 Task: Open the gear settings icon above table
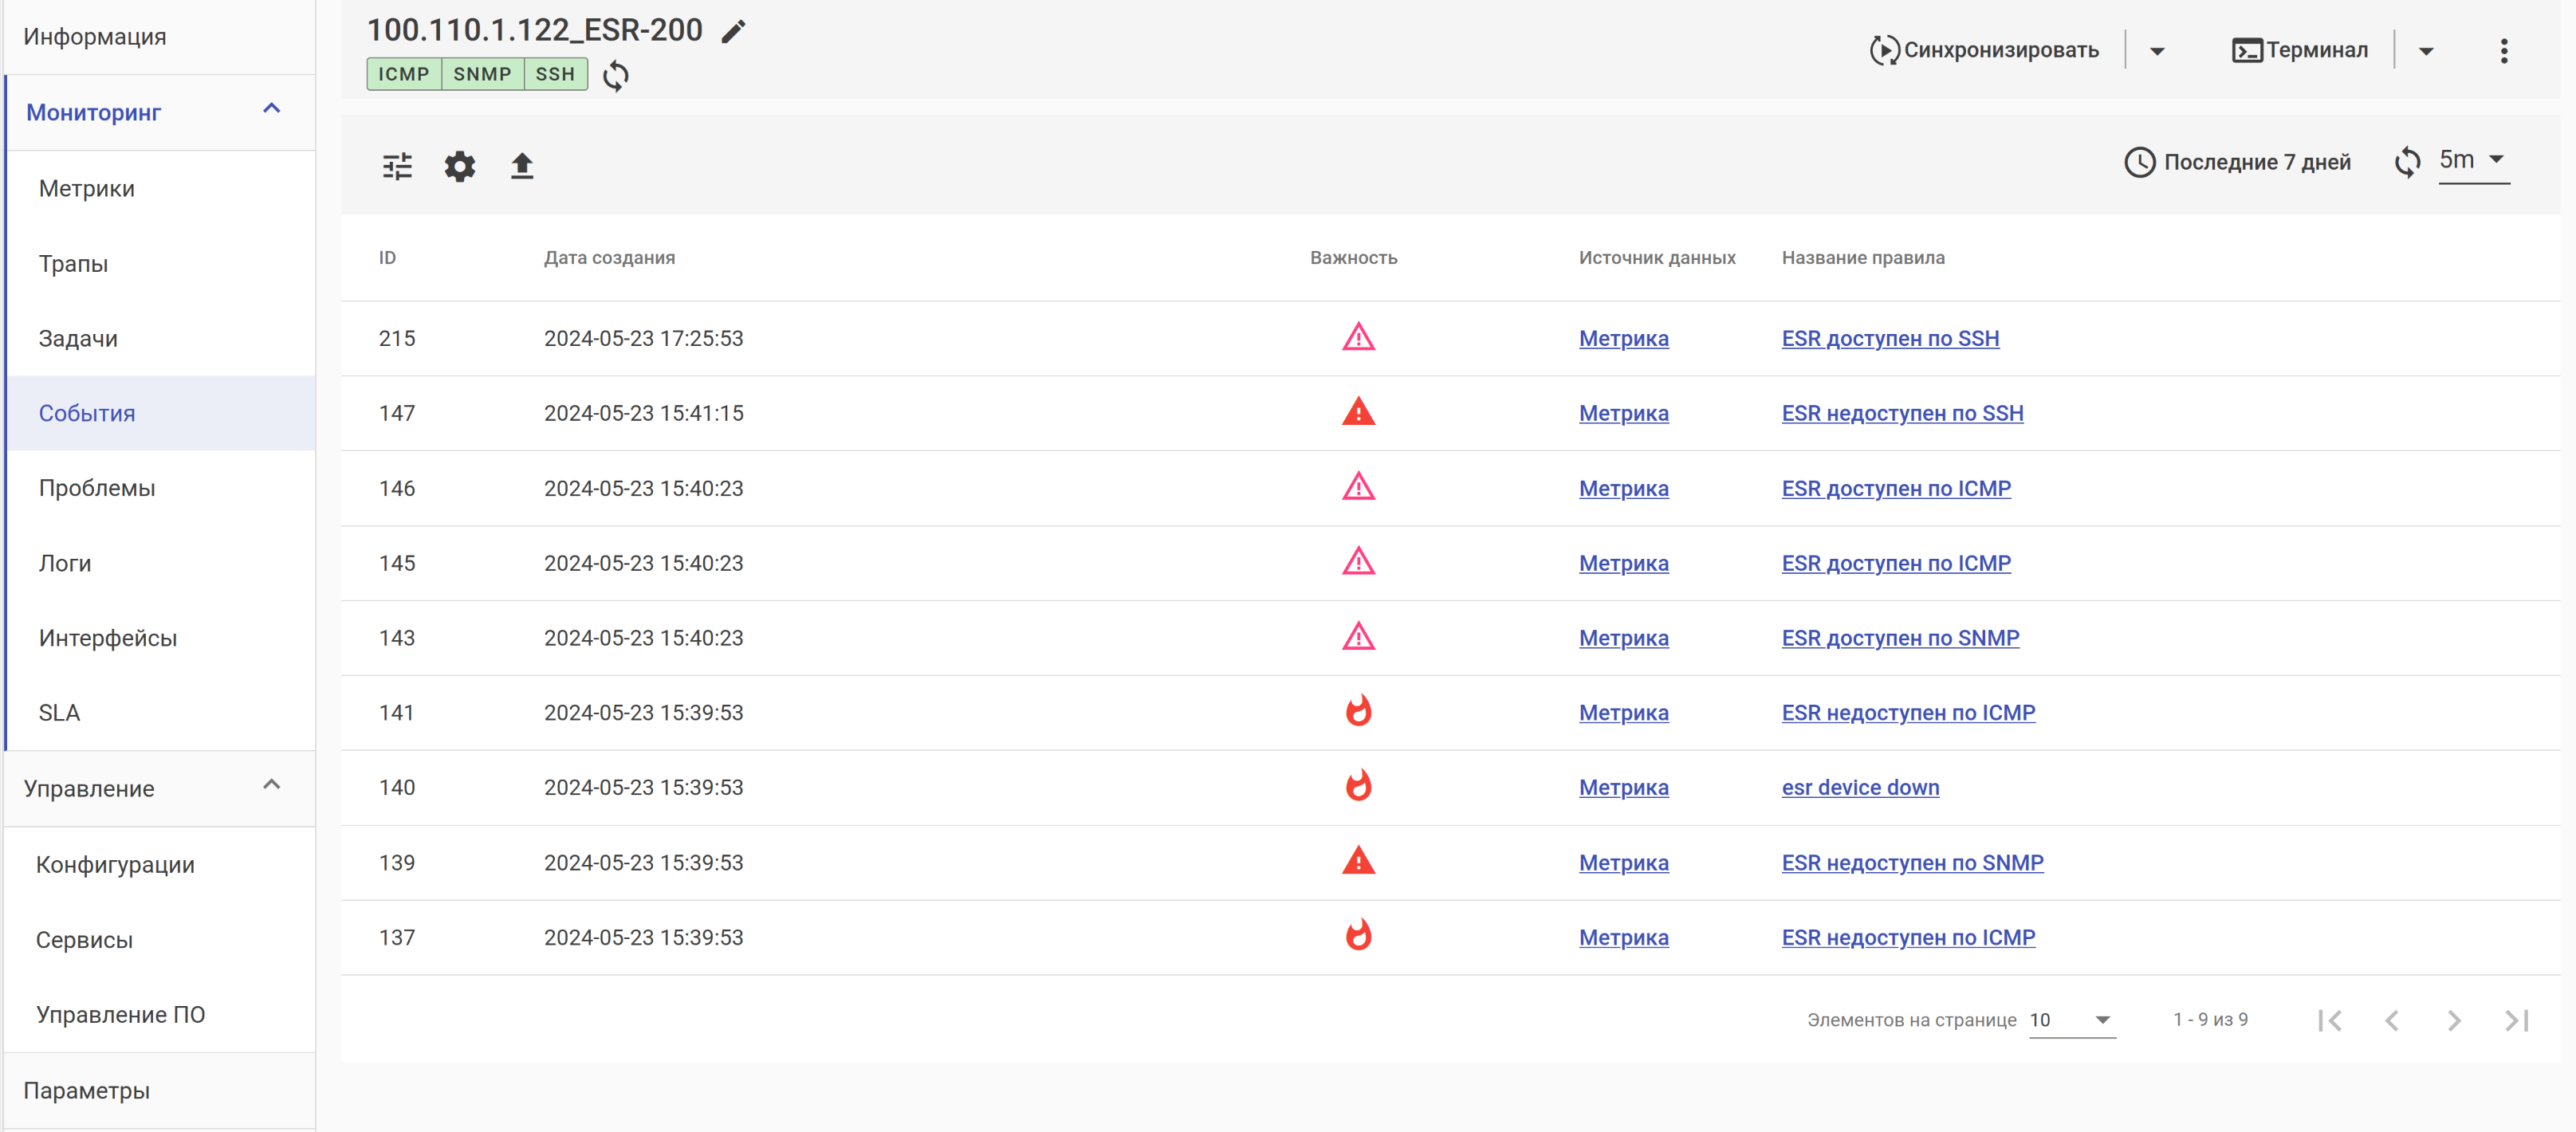[459, 166]
